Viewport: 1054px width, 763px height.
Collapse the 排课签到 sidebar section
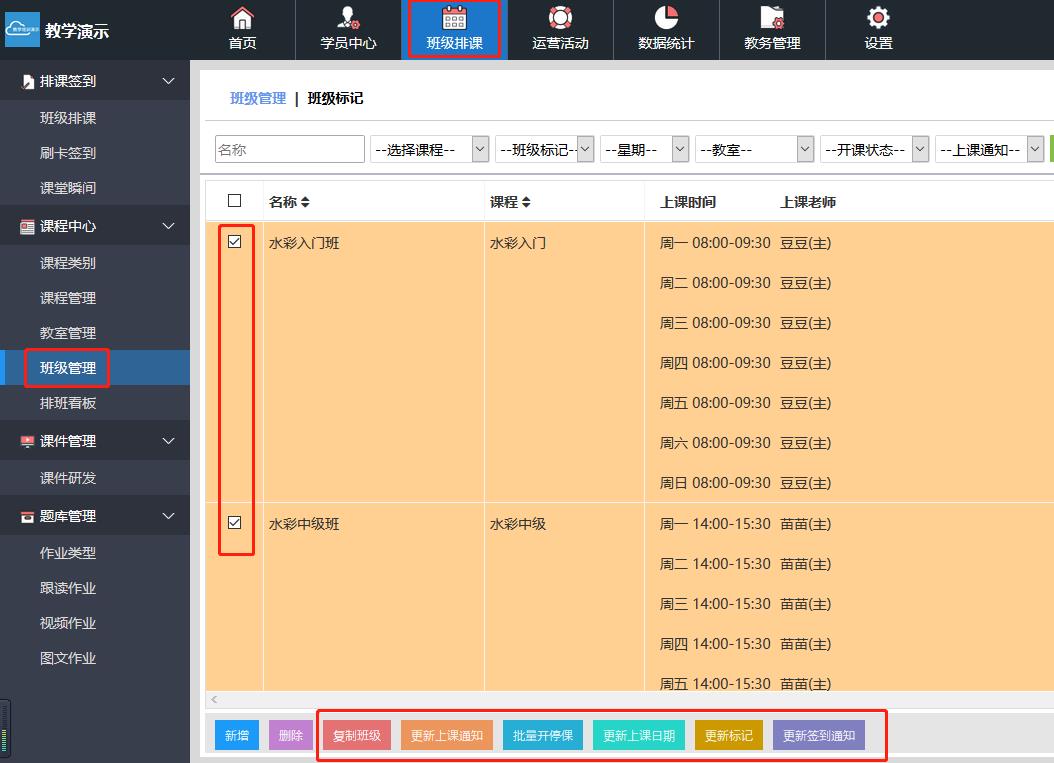point(168,81)
